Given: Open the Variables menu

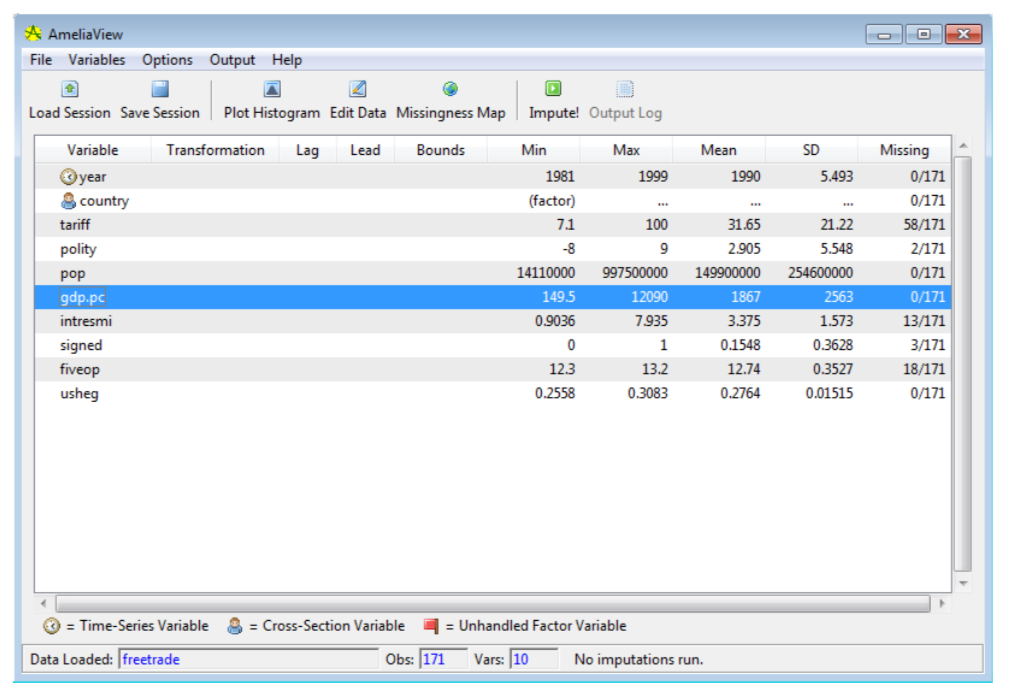Looking at the screenshot, I should tap(97, 60).
